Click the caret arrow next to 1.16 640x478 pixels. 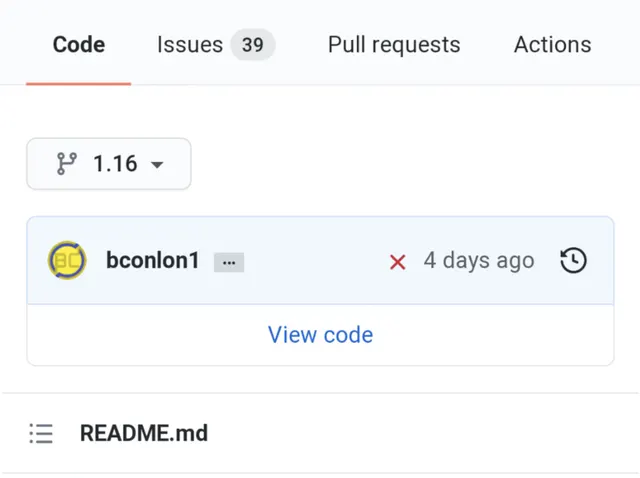click(x=157, y=165)
